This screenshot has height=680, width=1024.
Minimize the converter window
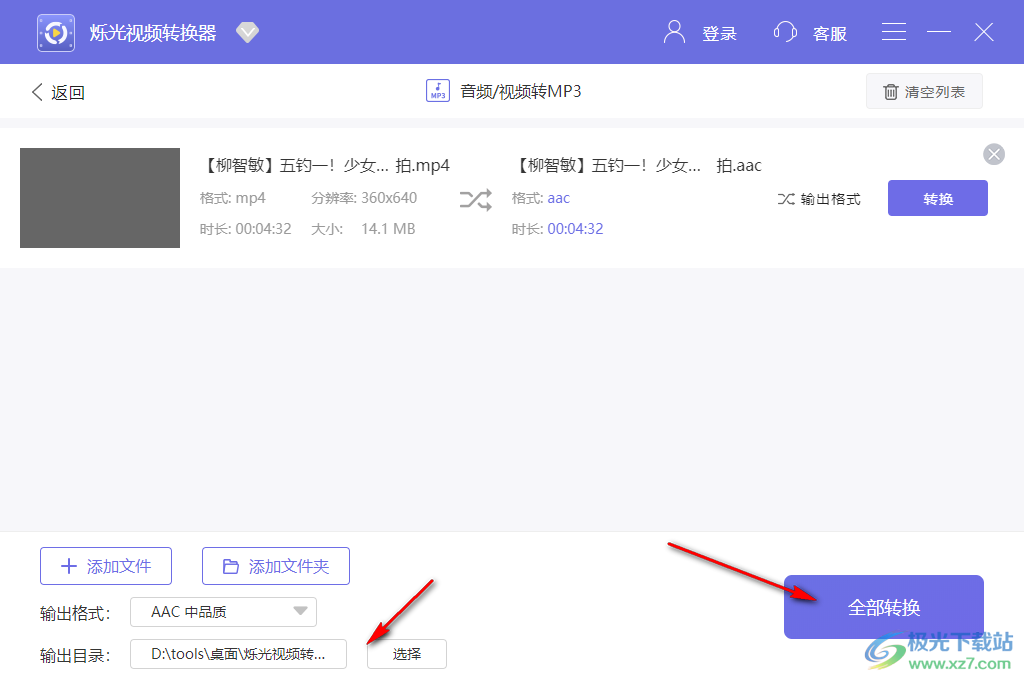938,32
